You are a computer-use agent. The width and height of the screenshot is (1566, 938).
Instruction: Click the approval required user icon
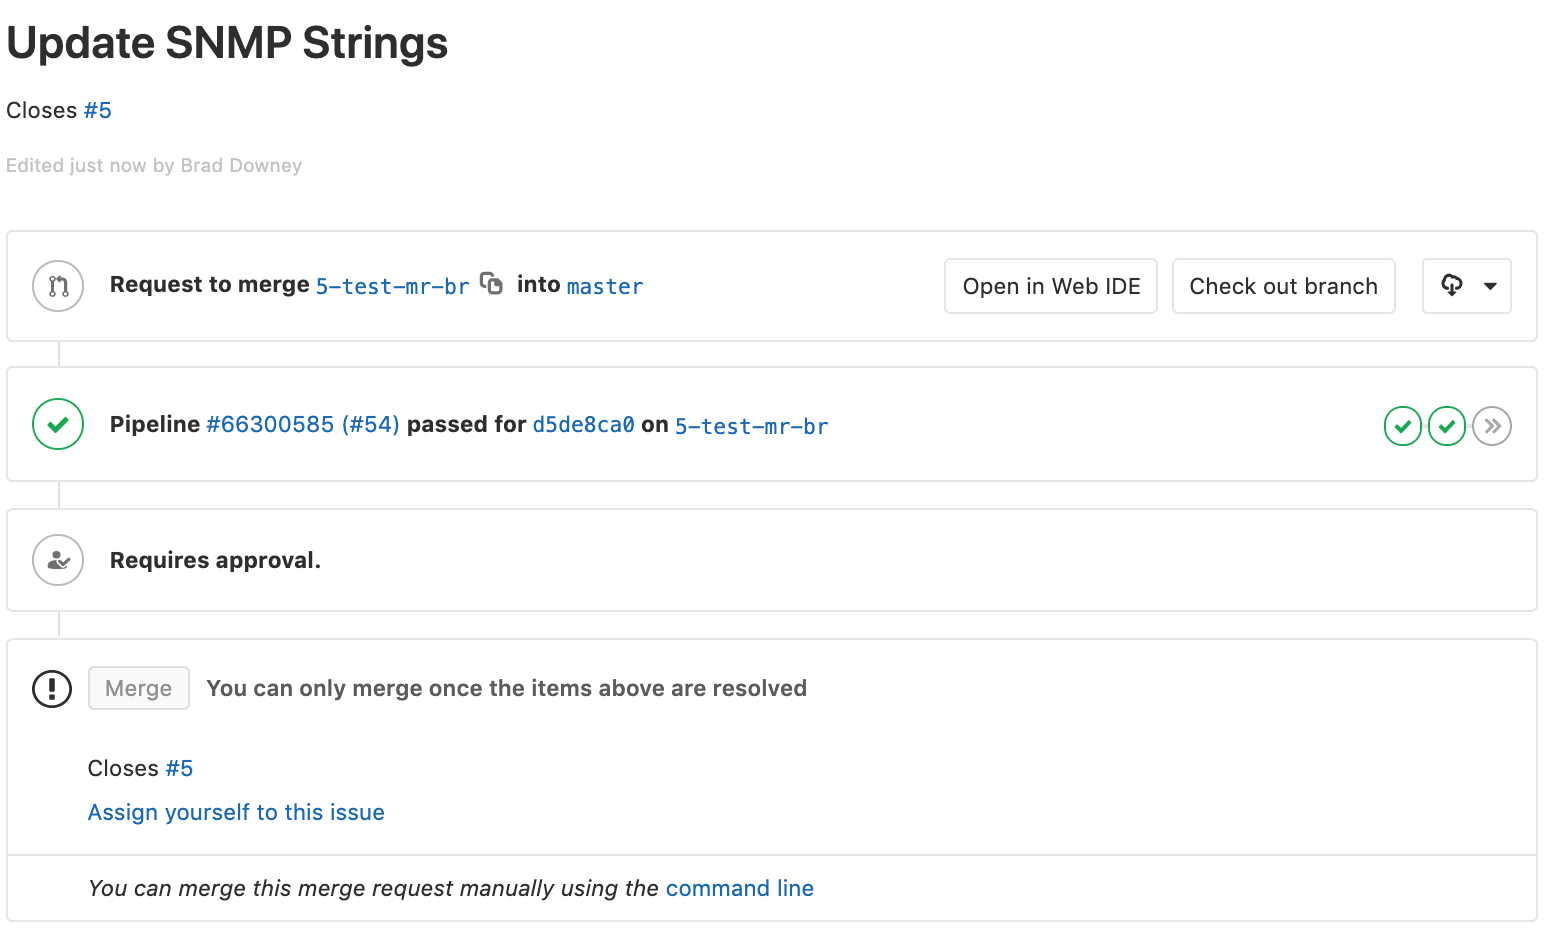point(58,560)
